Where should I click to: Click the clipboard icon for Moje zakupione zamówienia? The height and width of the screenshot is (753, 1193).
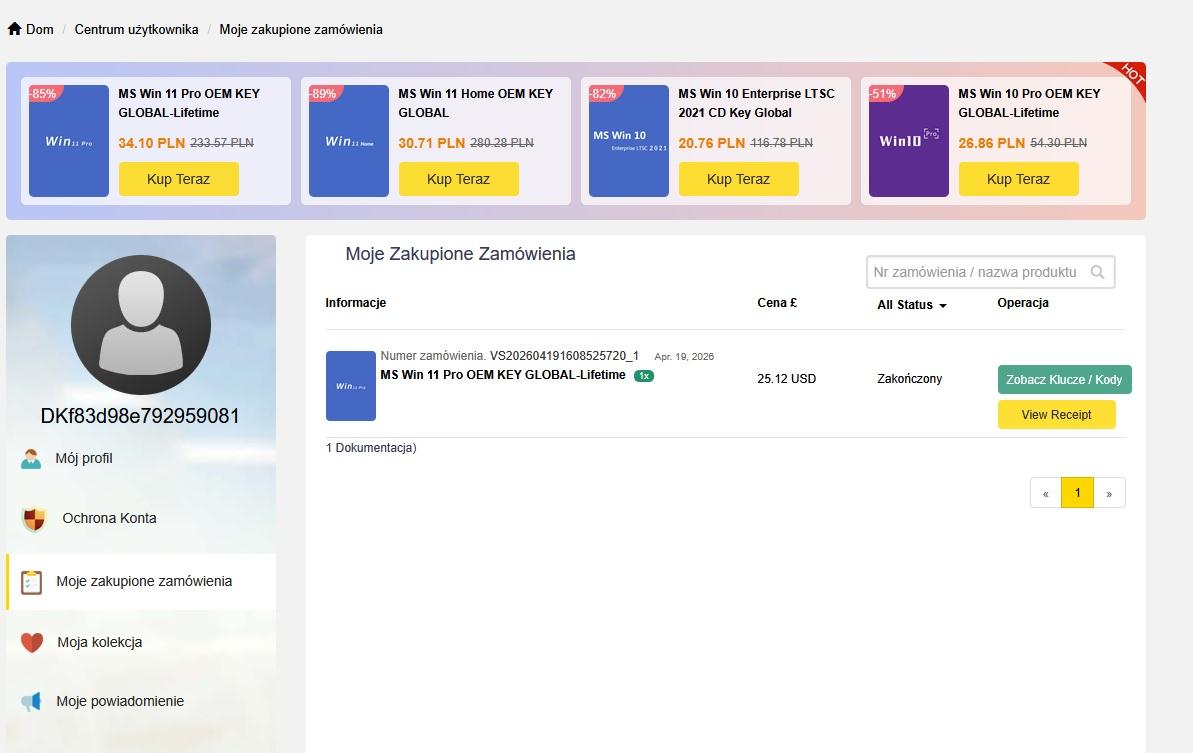32,582
